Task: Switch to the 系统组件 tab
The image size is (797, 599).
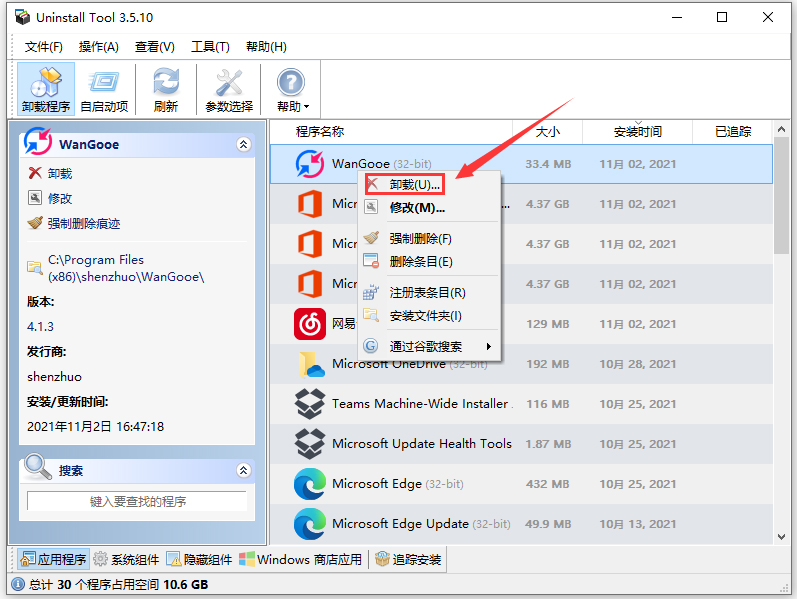Action: [128, 559]
